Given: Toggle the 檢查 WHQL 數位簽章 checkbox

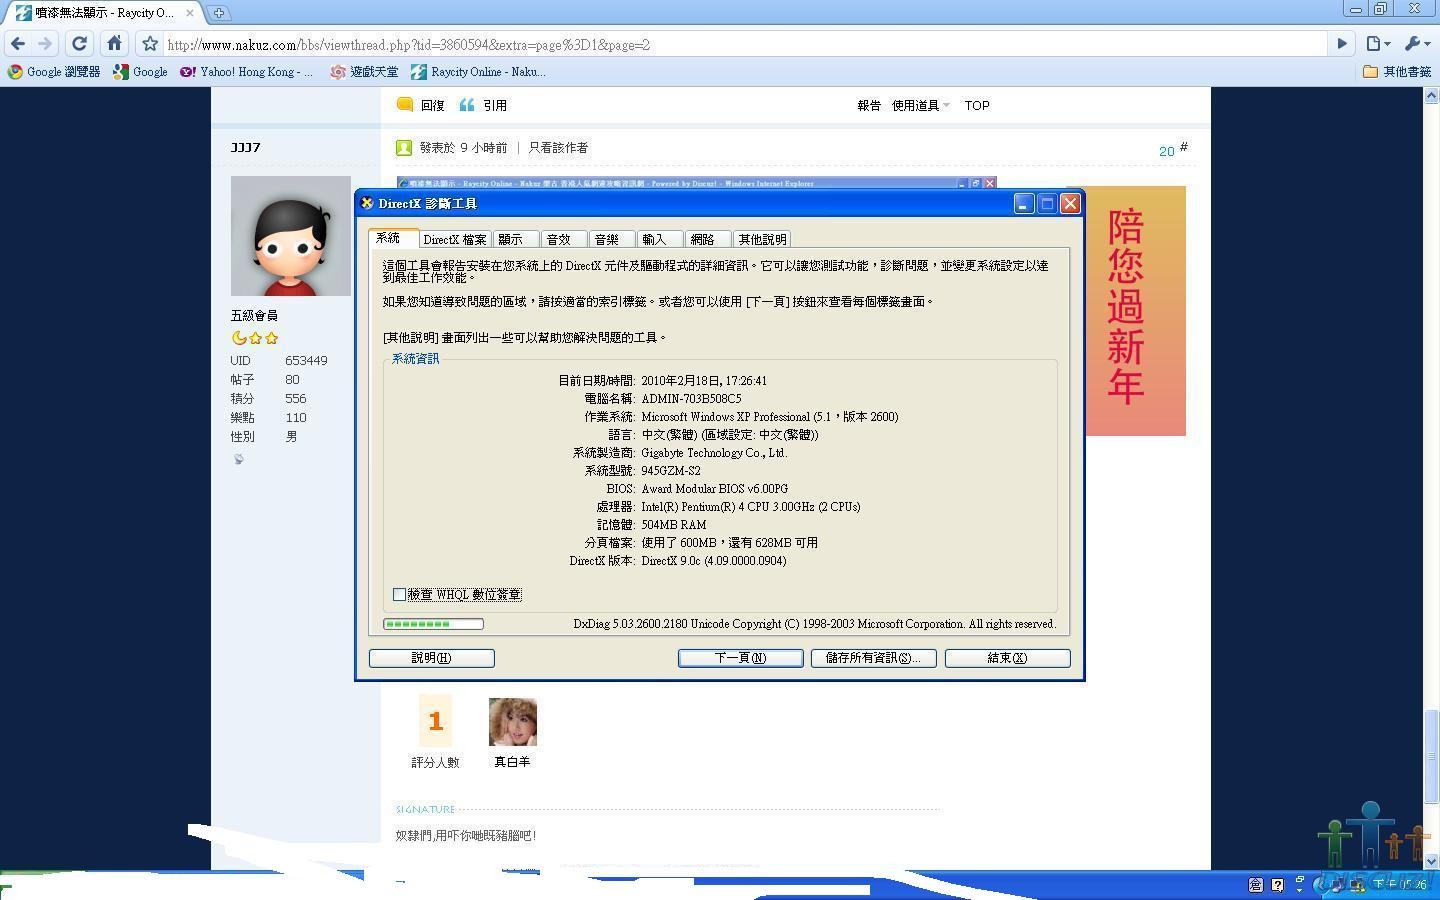Looking at the screenshot, I should pyautogui.click(x=400, y=595).
